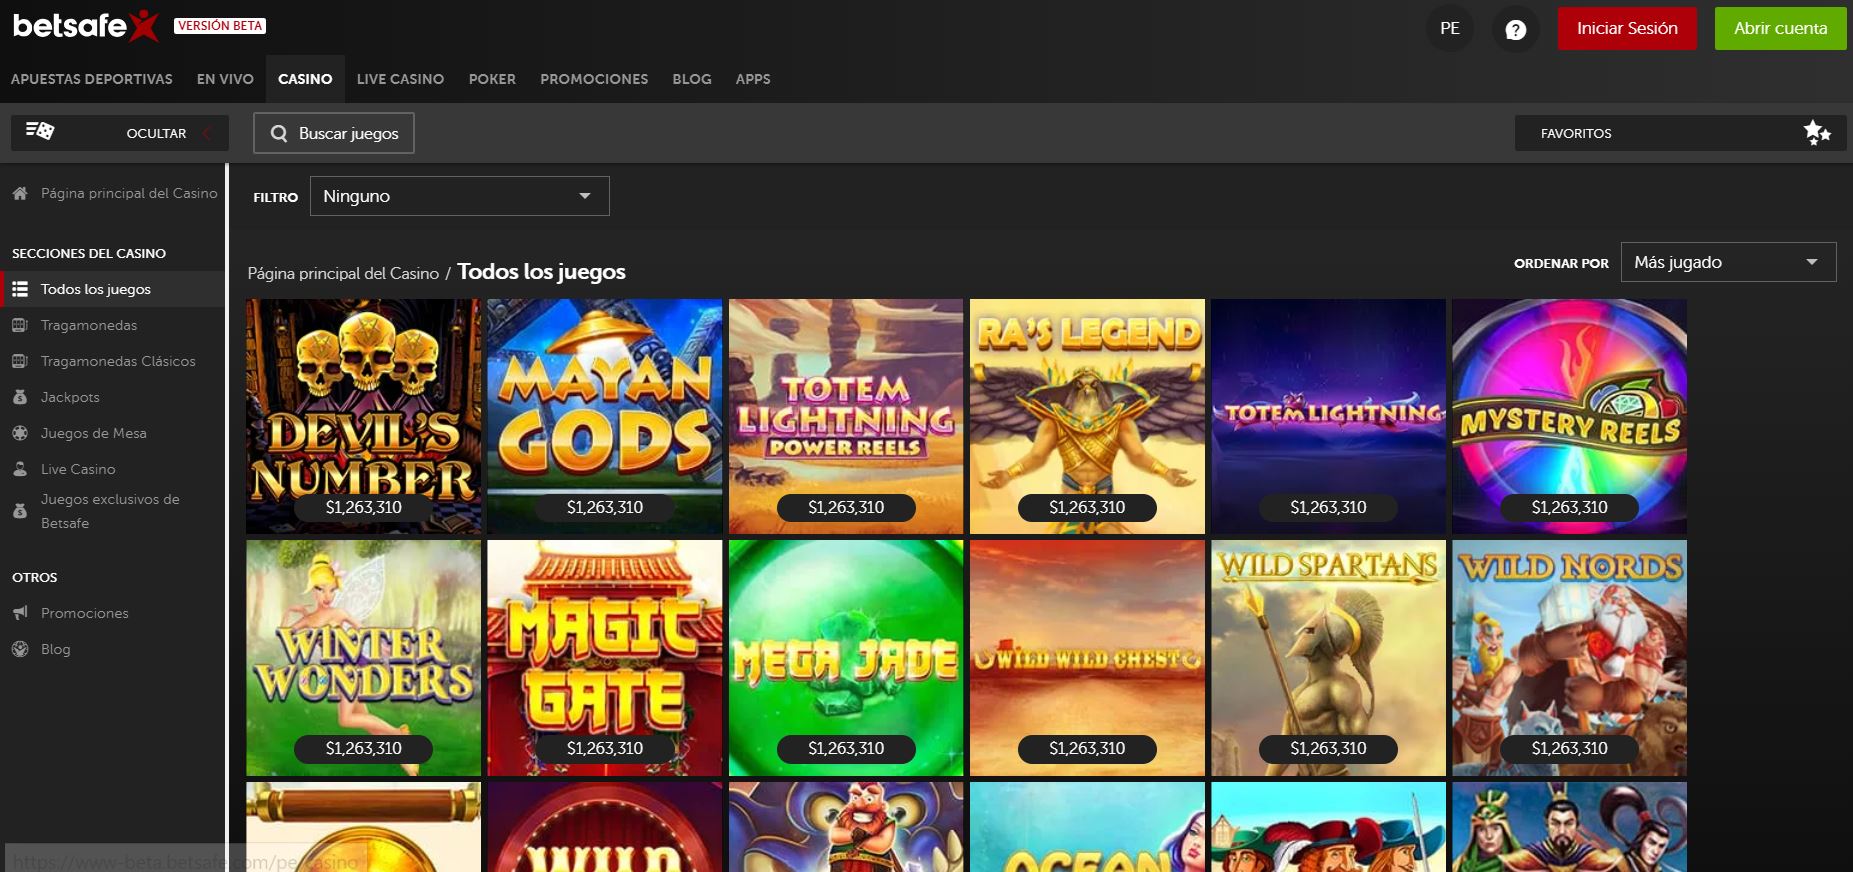Select Todos los juegos in sidebar
The height and width of the screenshot is (872, 1853).
tap(96, 289)
